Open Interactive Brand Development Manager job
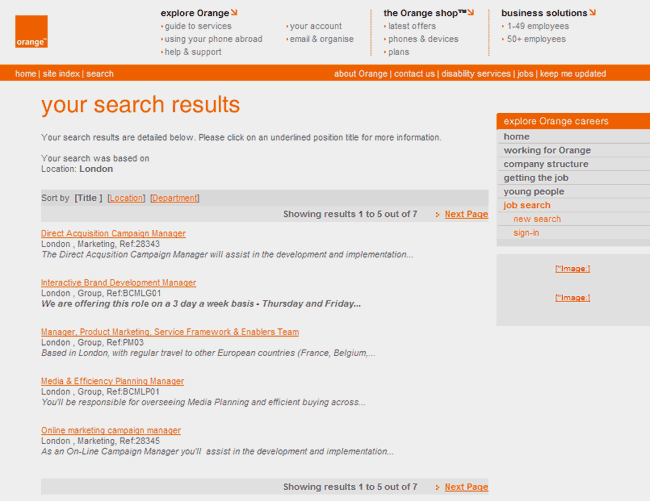This screenshot has width=650, height=501. 119,283
